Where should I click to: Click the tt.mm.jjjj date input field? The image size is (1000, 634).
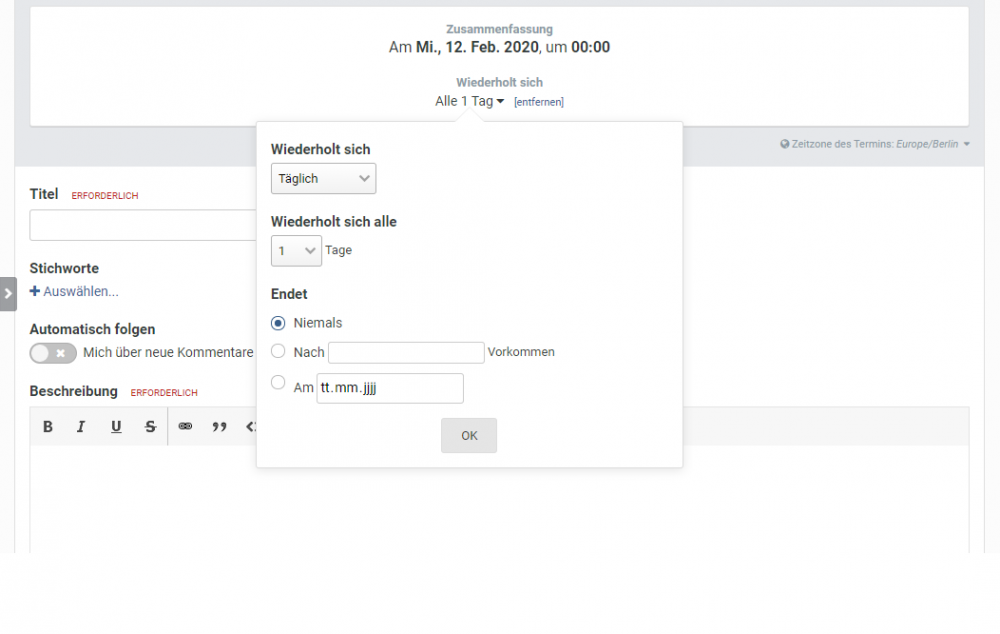click(x=389, y=388)
